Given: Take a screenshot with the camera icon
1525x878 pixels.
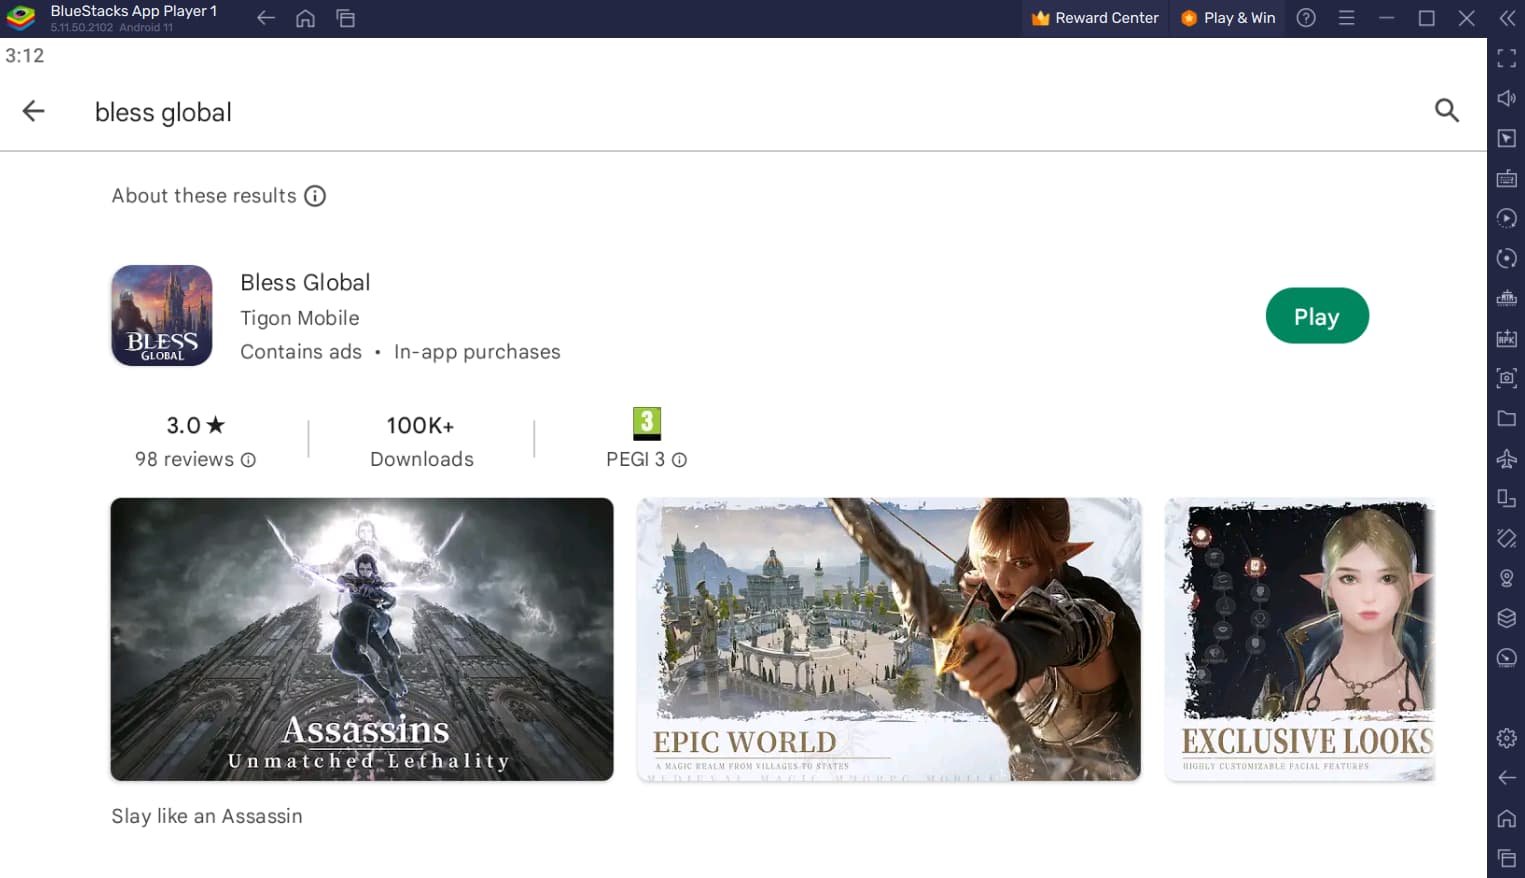Looking at the screenshot, I should pyautogui.click(x=1506, y=378).
